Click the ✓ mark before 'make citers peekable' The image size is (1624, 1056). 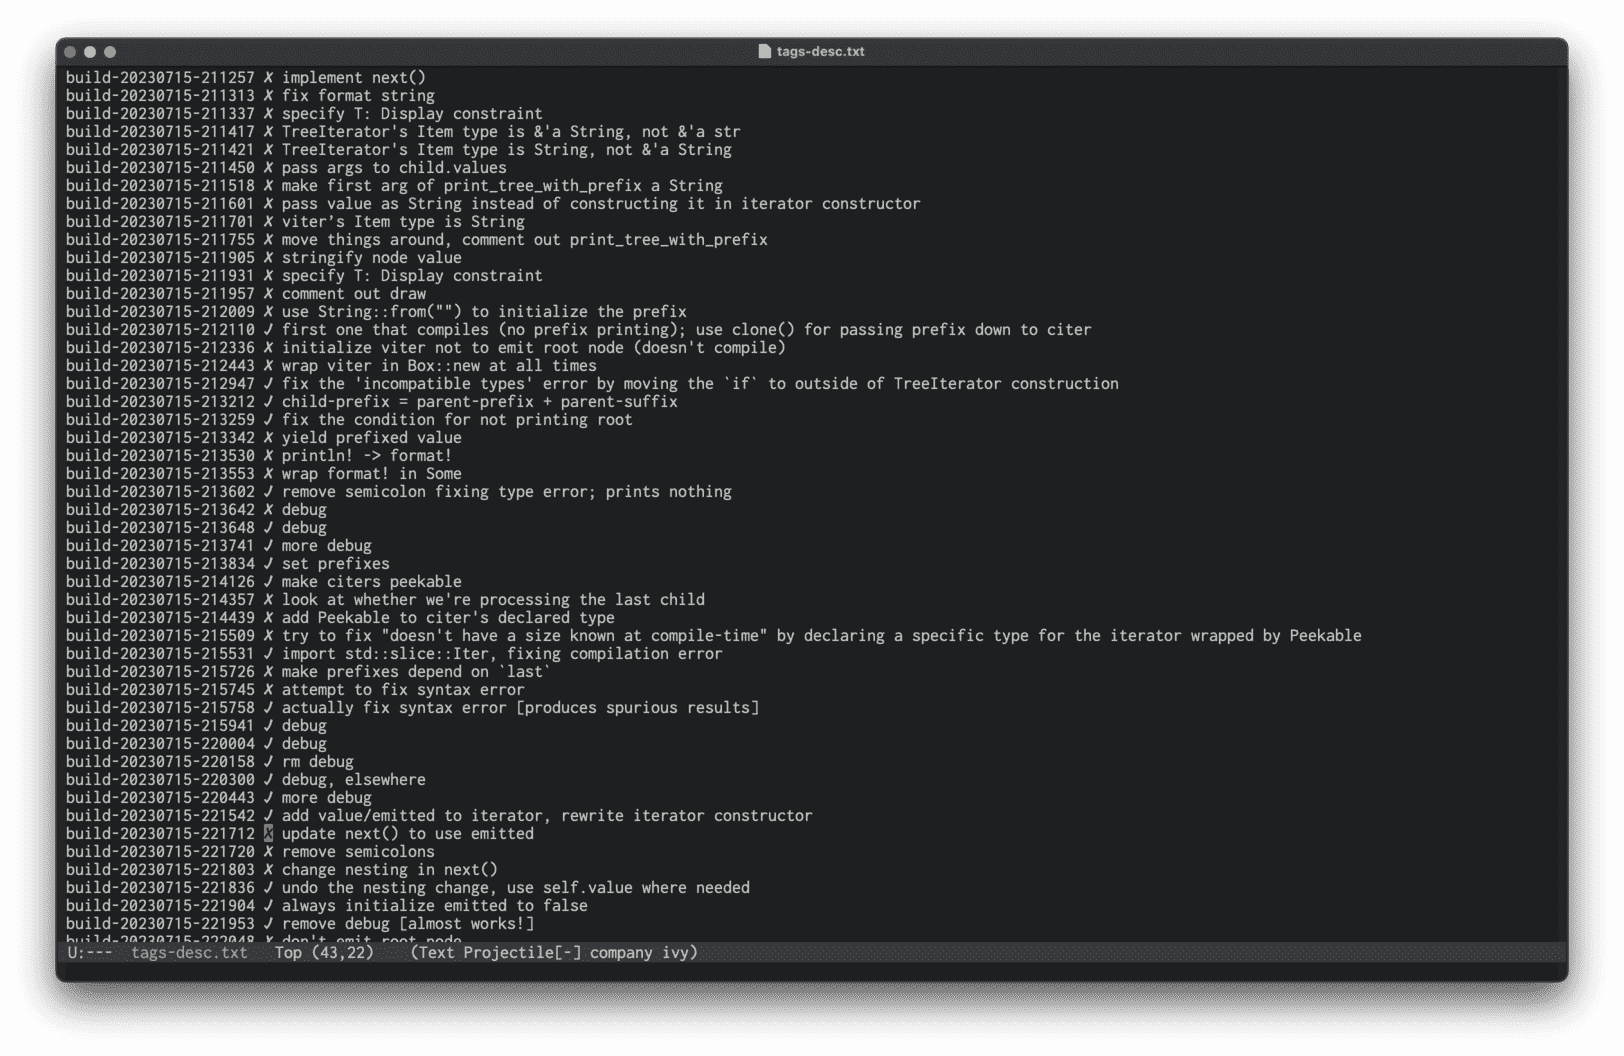pos(268,582)
